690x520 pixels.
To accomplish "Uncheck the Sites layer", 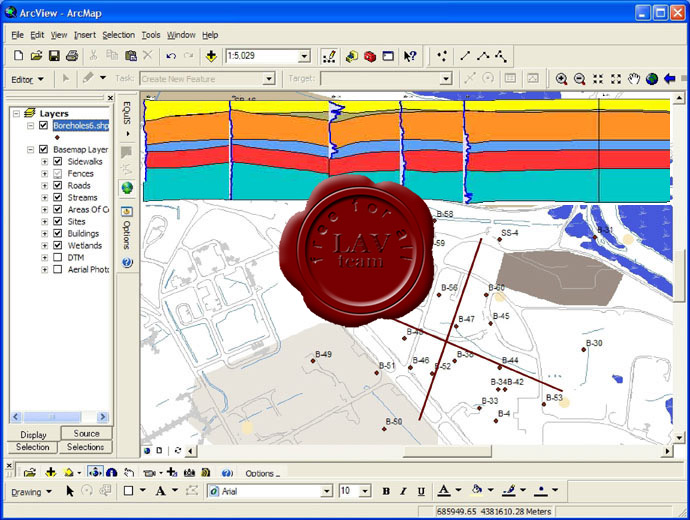I will (57, 221).
